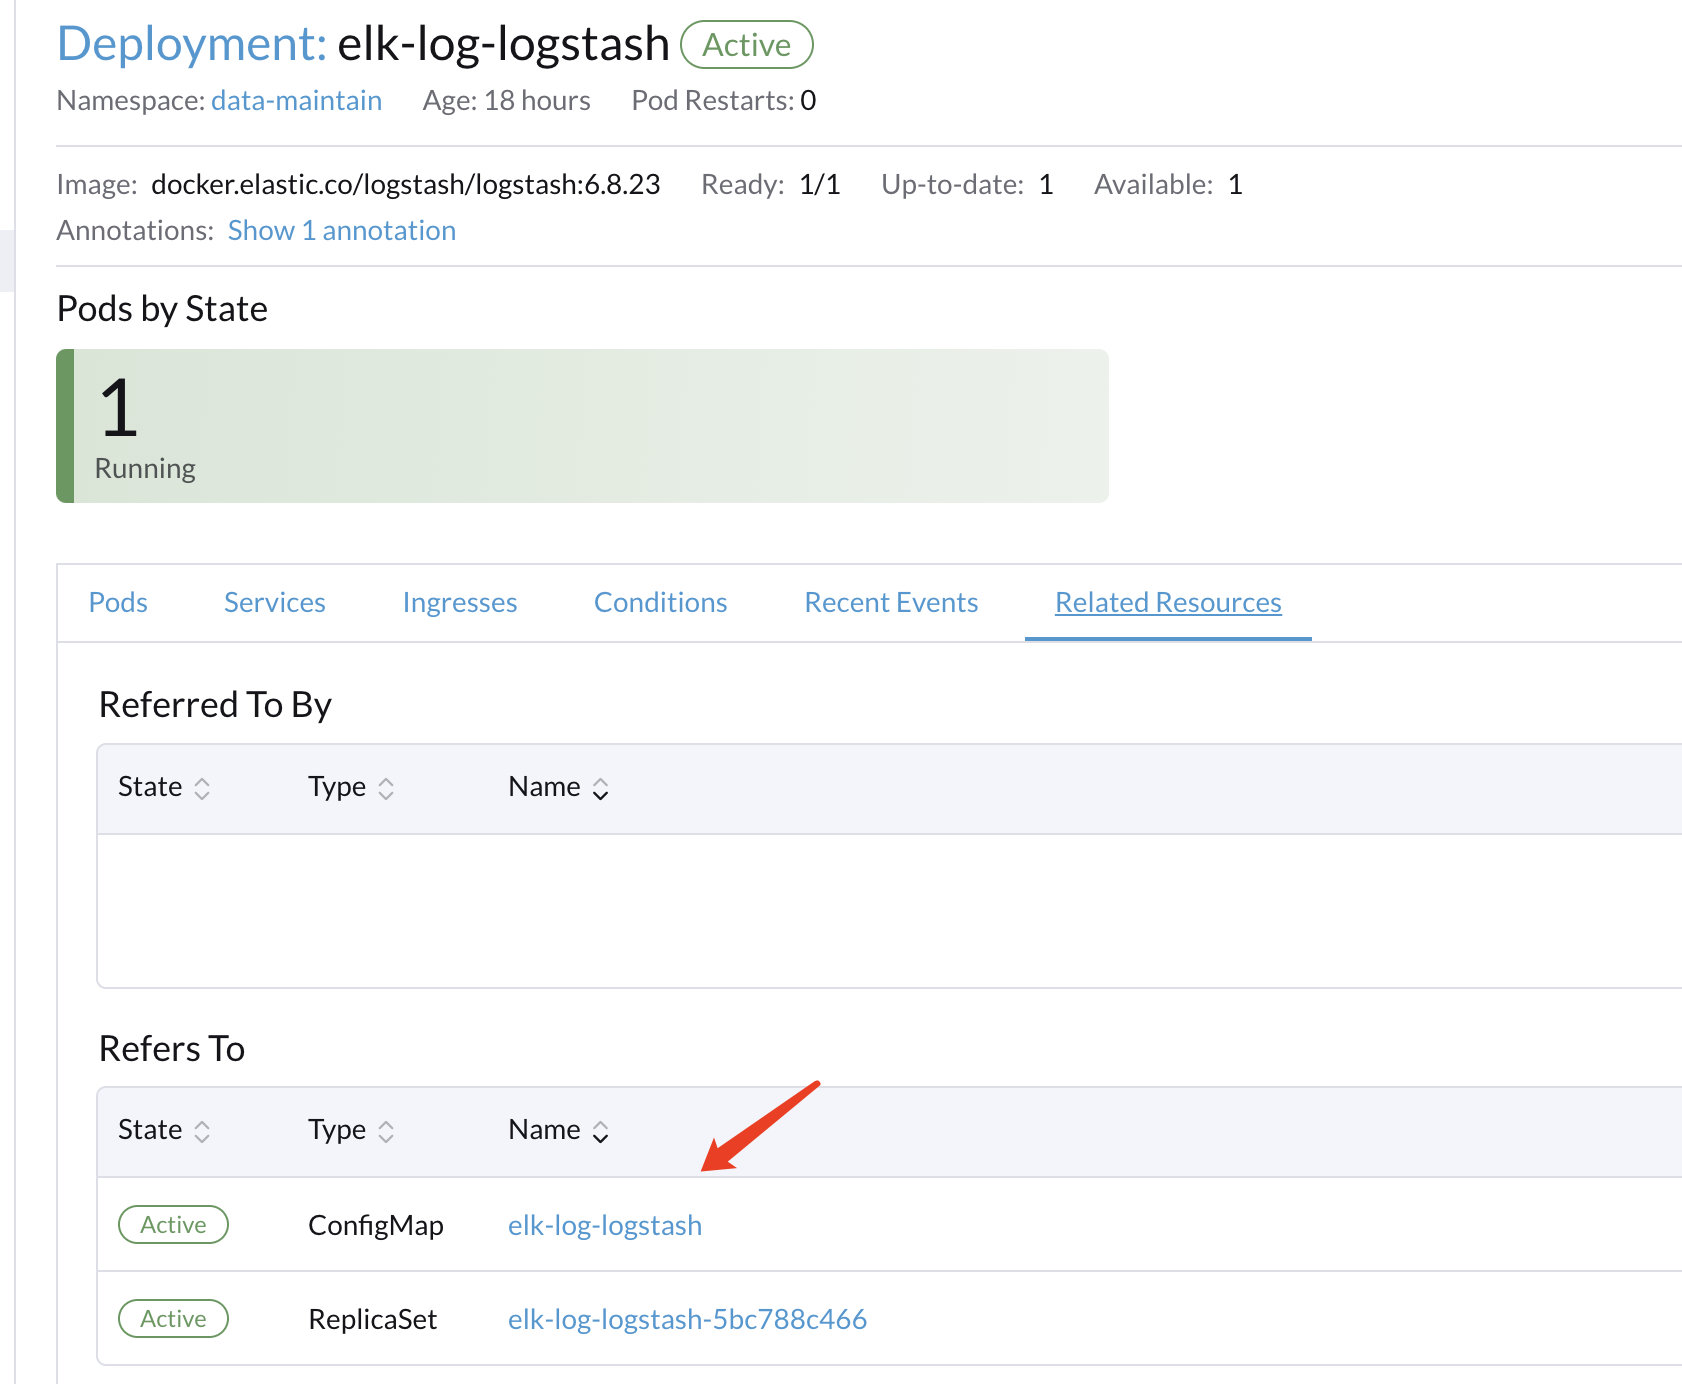The width and height of the screenshot is (1682, 1384).
Task: Click the Ready 1/1 value
Action: 820,184
